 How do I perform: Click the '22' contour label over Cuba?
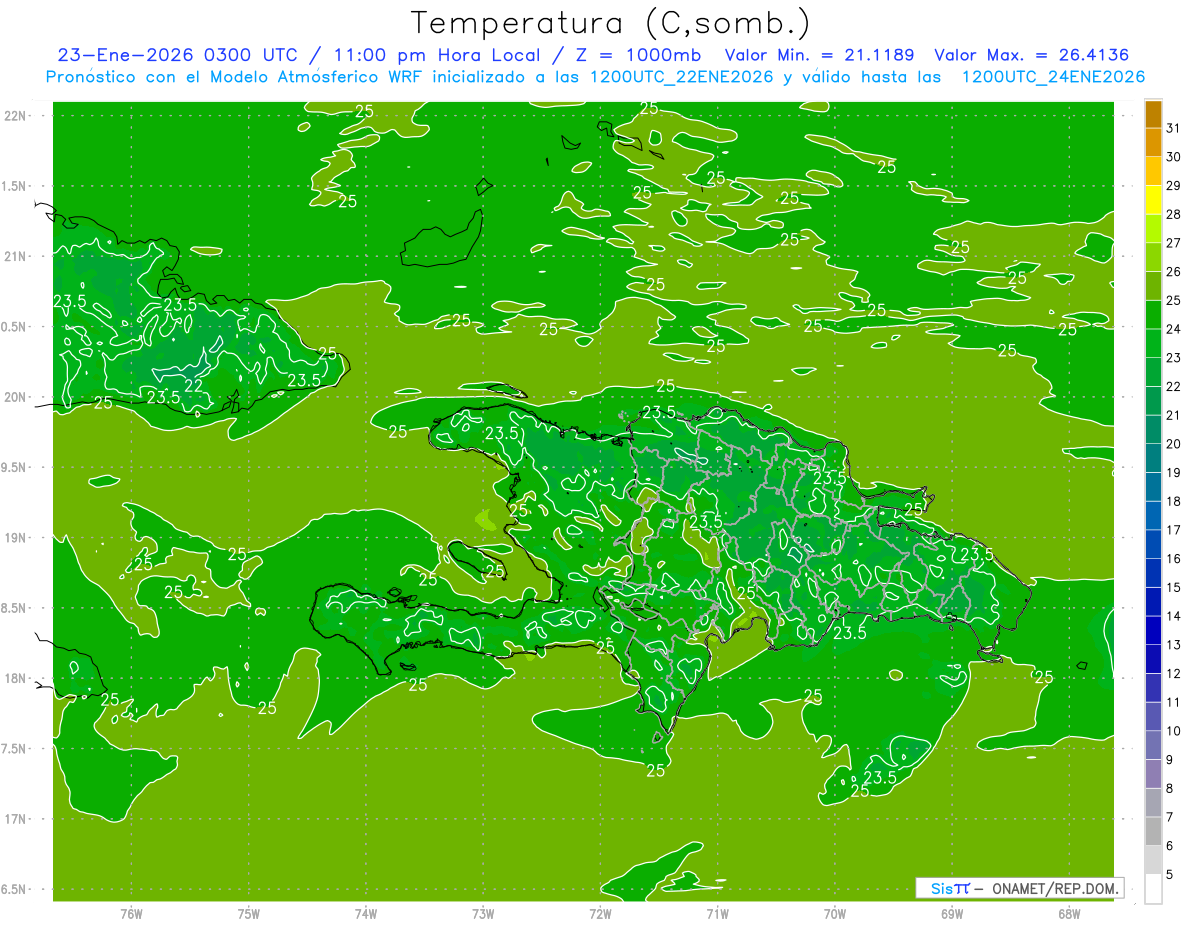(x=194, y=385)
